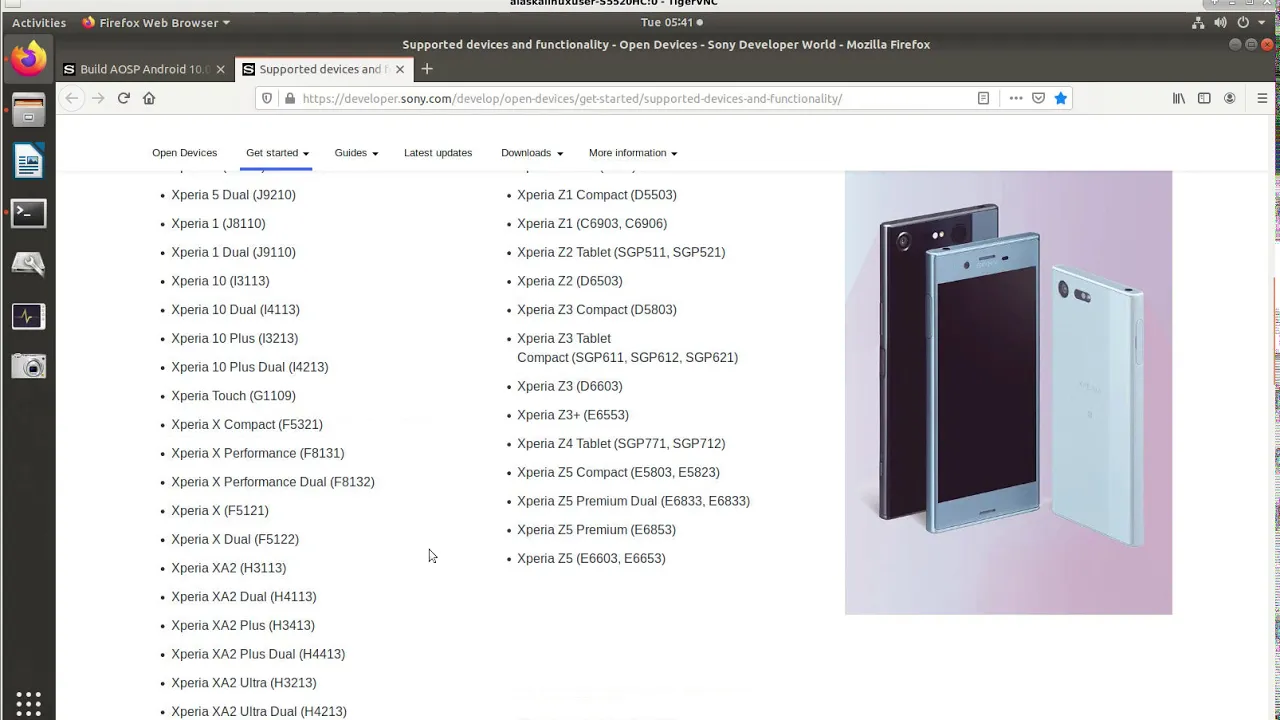Open Terminal from the dock
Screen dimensions: 1280x720
(28, 213)
